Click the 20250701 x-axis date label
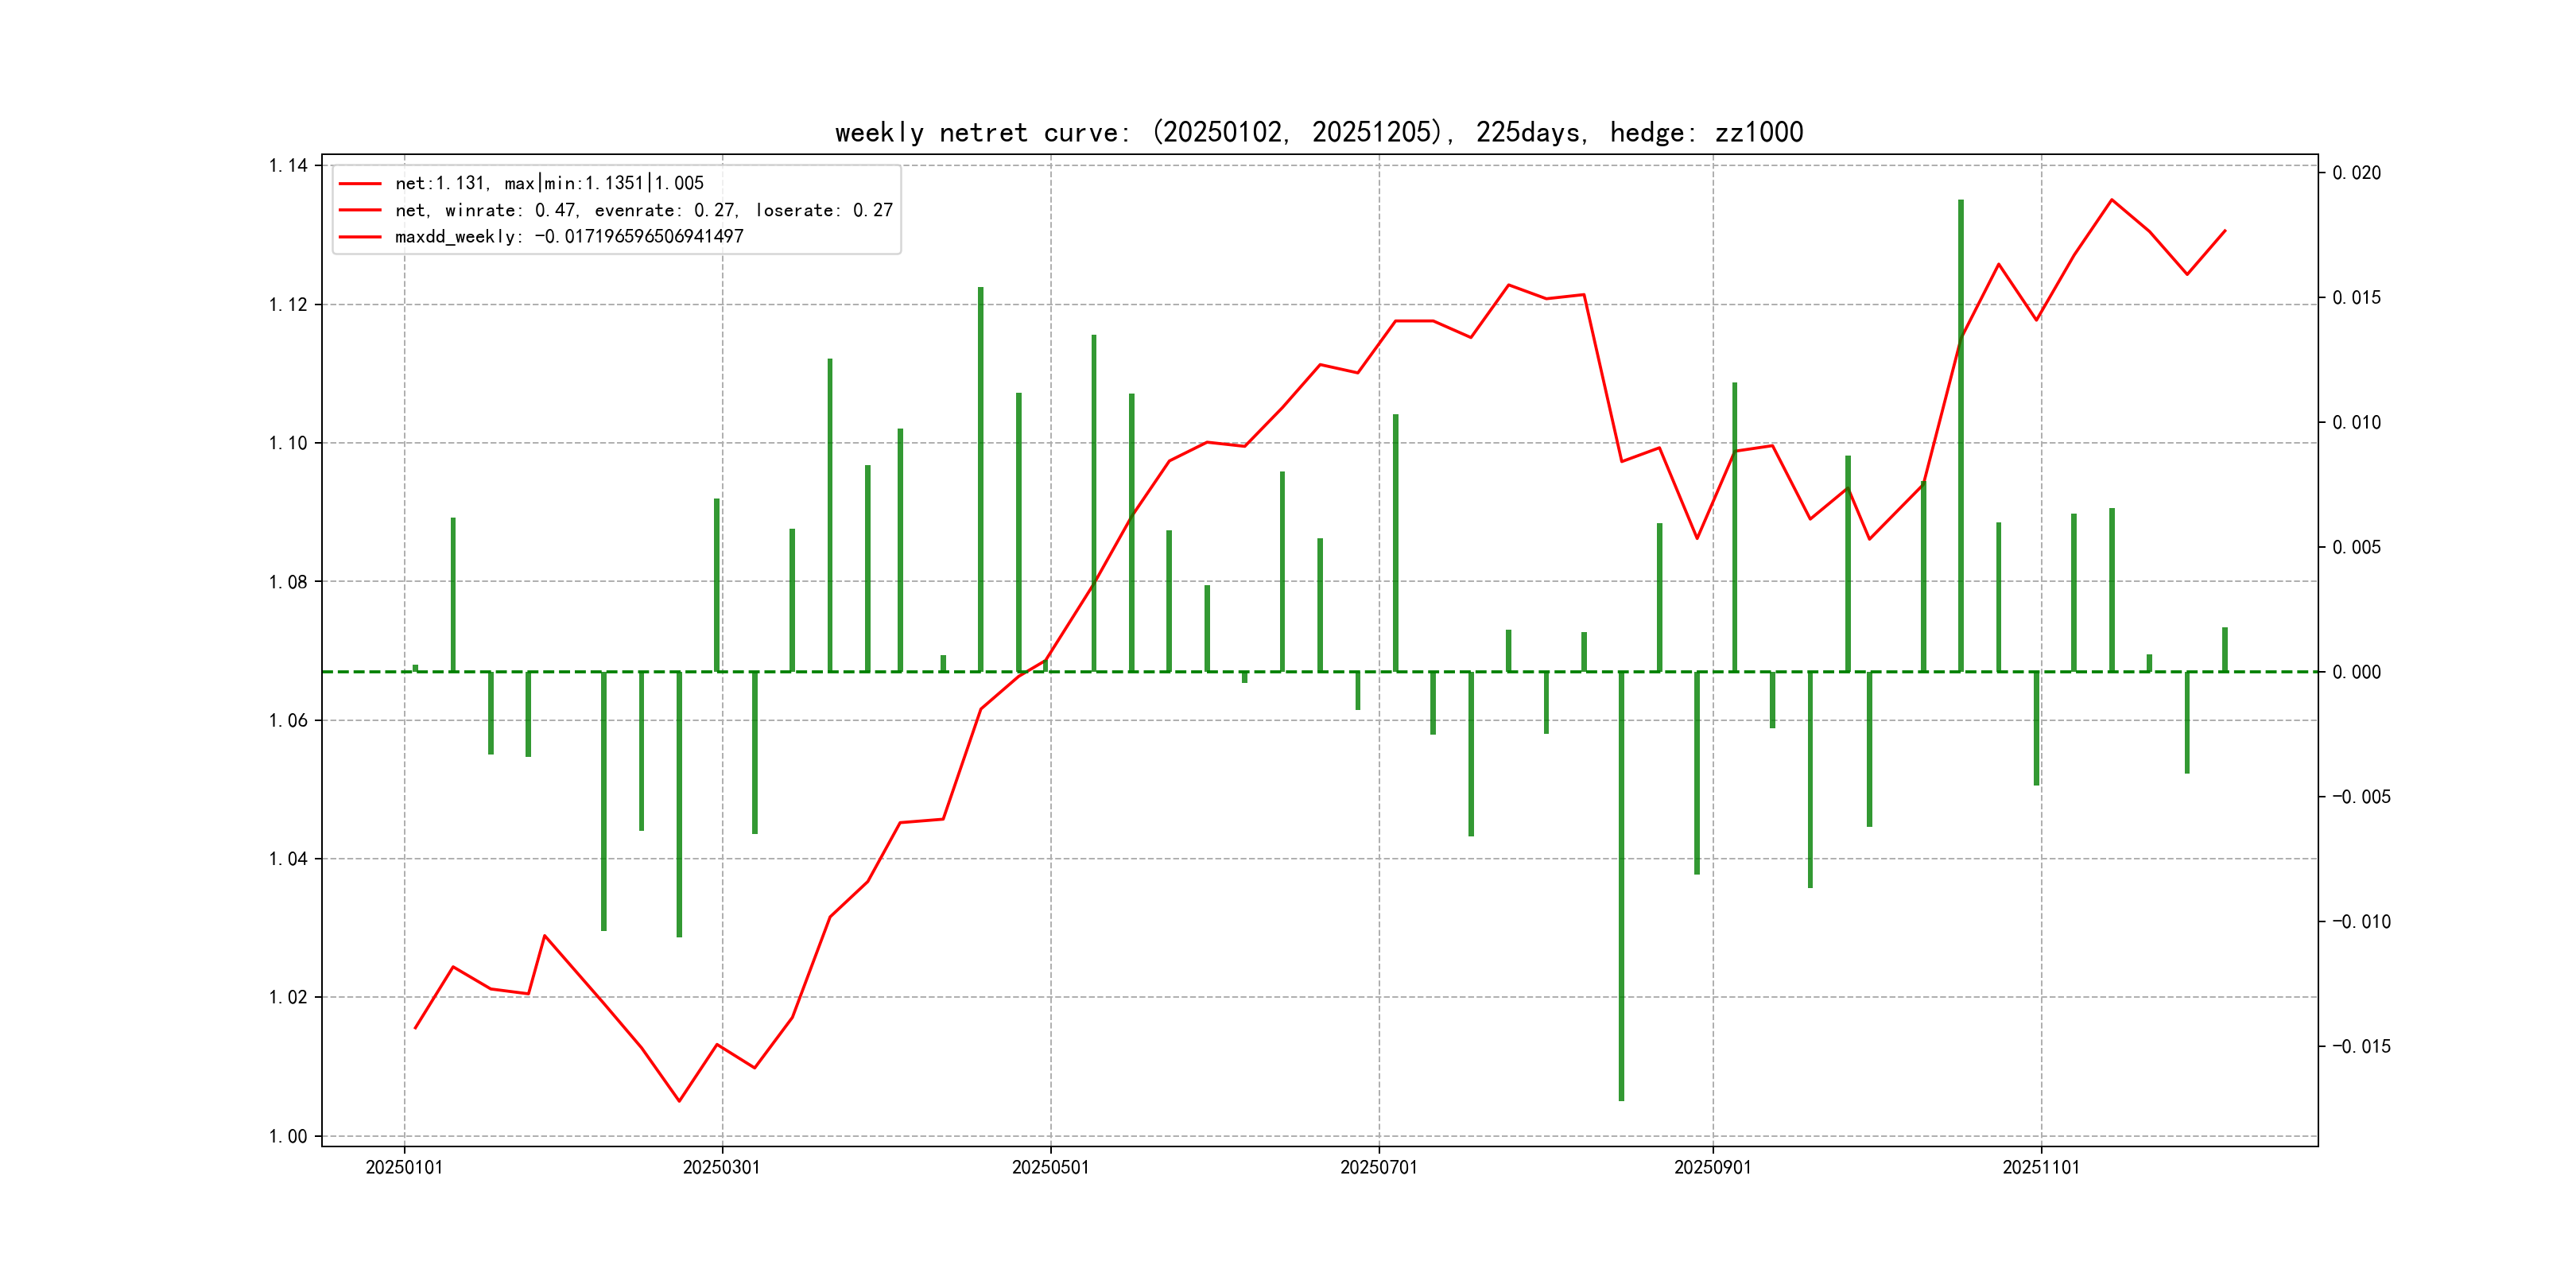The width and height of the screenshot is (2576, 1288). point(1378,1167)
